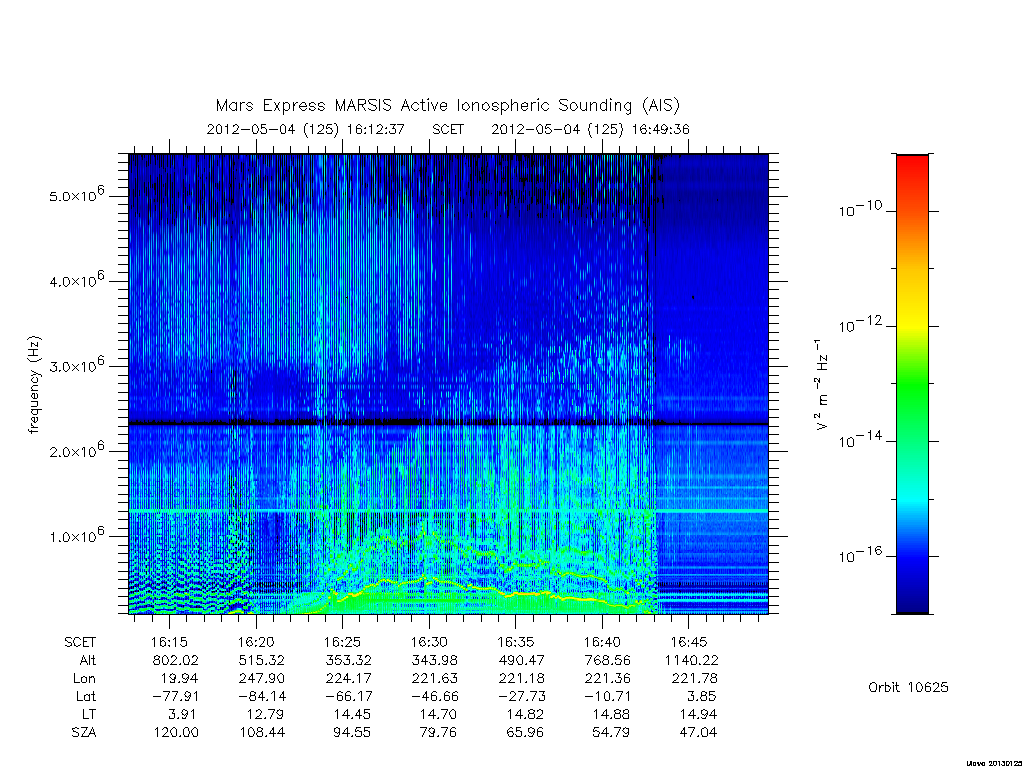Click altitude value 1140.22

[x=691, y=660]
